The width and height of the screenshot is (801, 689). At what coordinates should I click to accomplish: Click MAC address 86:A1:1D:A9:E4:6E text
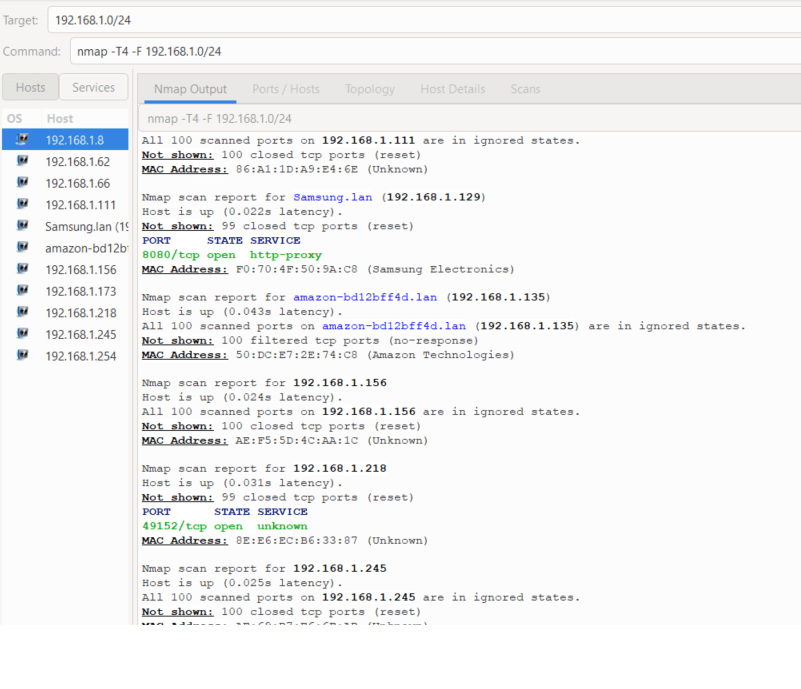point(296,169)
